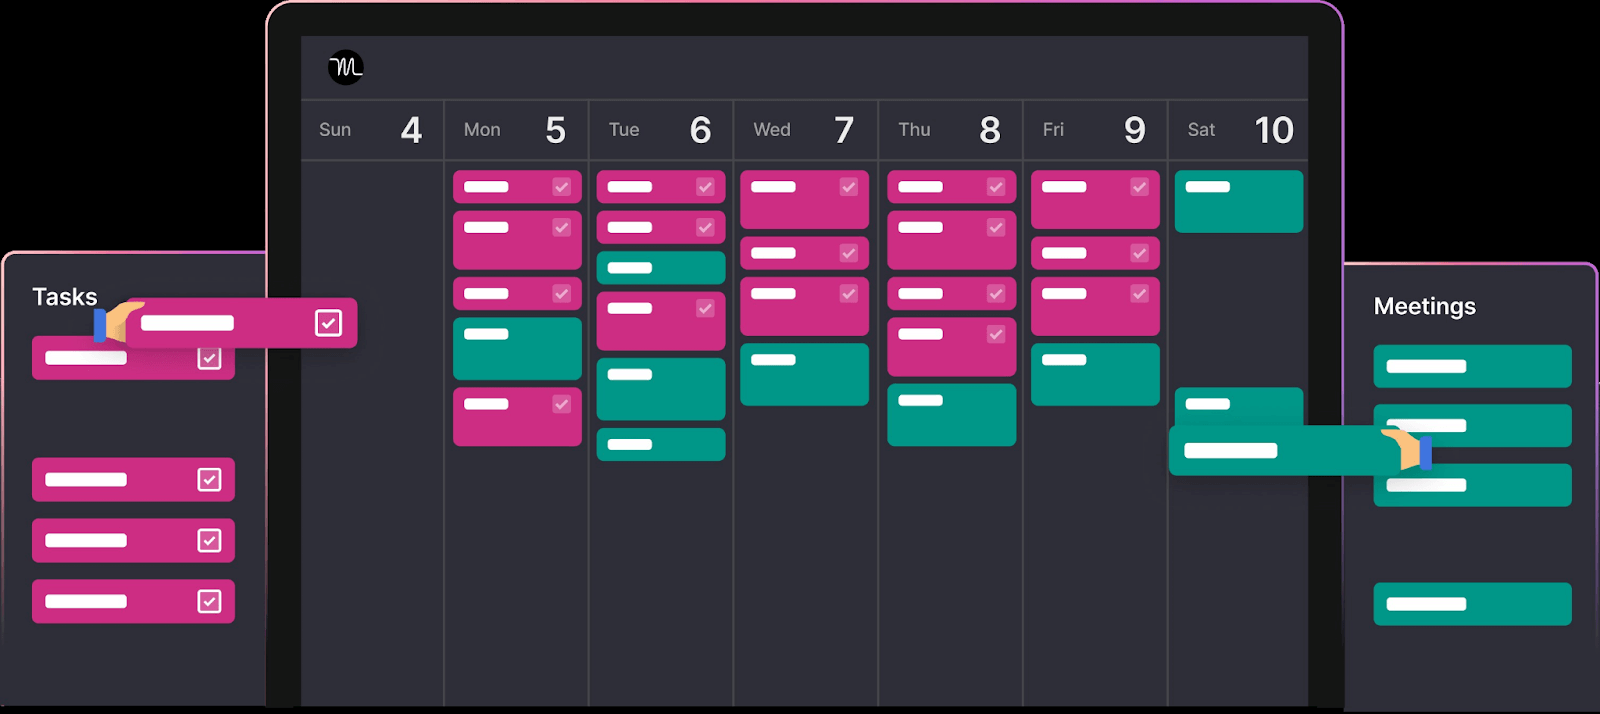The width and height of the screenshot is (1600, 714).
Task: Click the hand icon dragging the pink task
Action: (x=118, y=322)
